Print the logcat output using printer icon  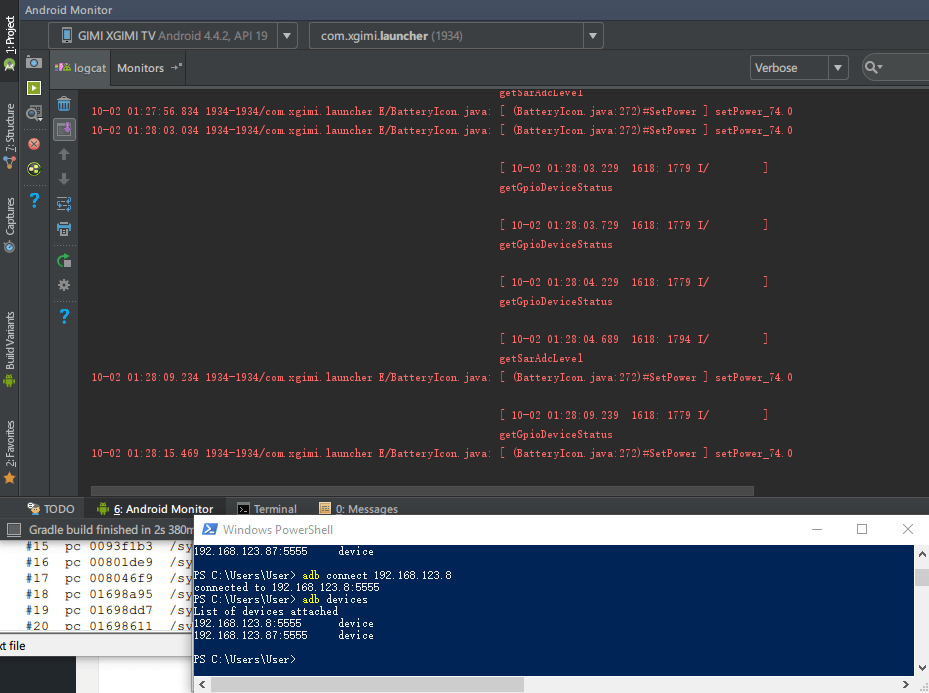64,229
